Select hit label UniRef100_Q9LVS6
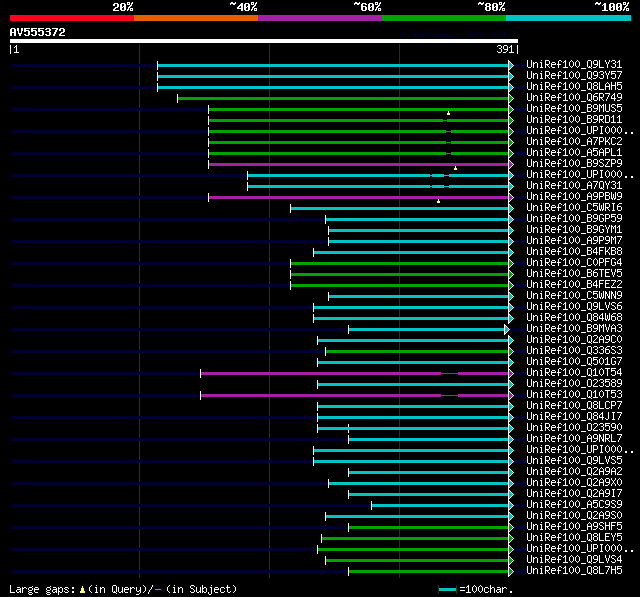 pos(574,307)
